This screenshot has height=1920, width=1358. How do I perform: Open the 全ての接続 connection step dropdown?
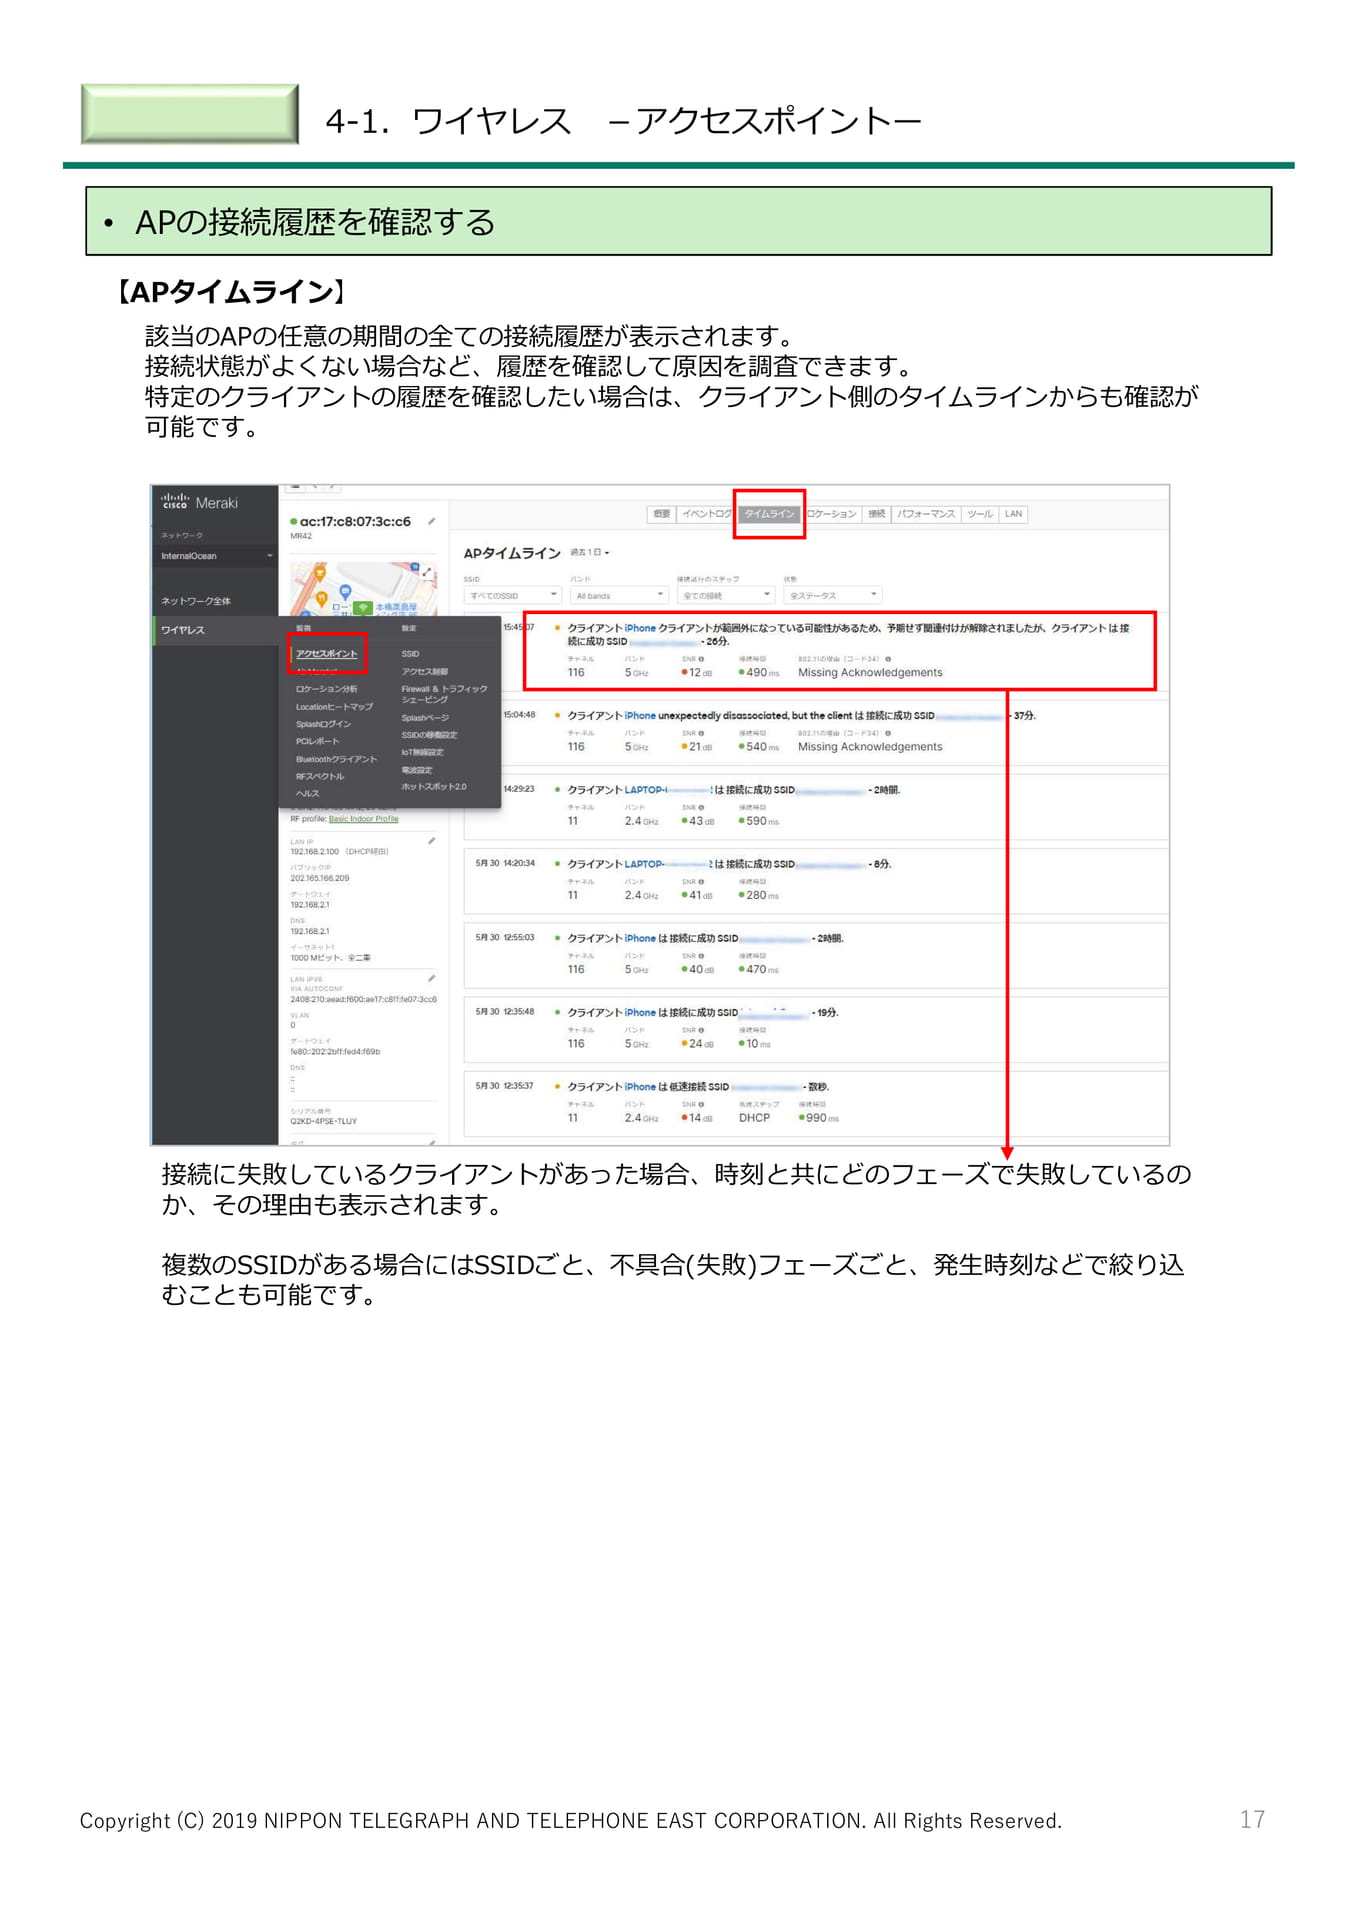tap(725, 595)
